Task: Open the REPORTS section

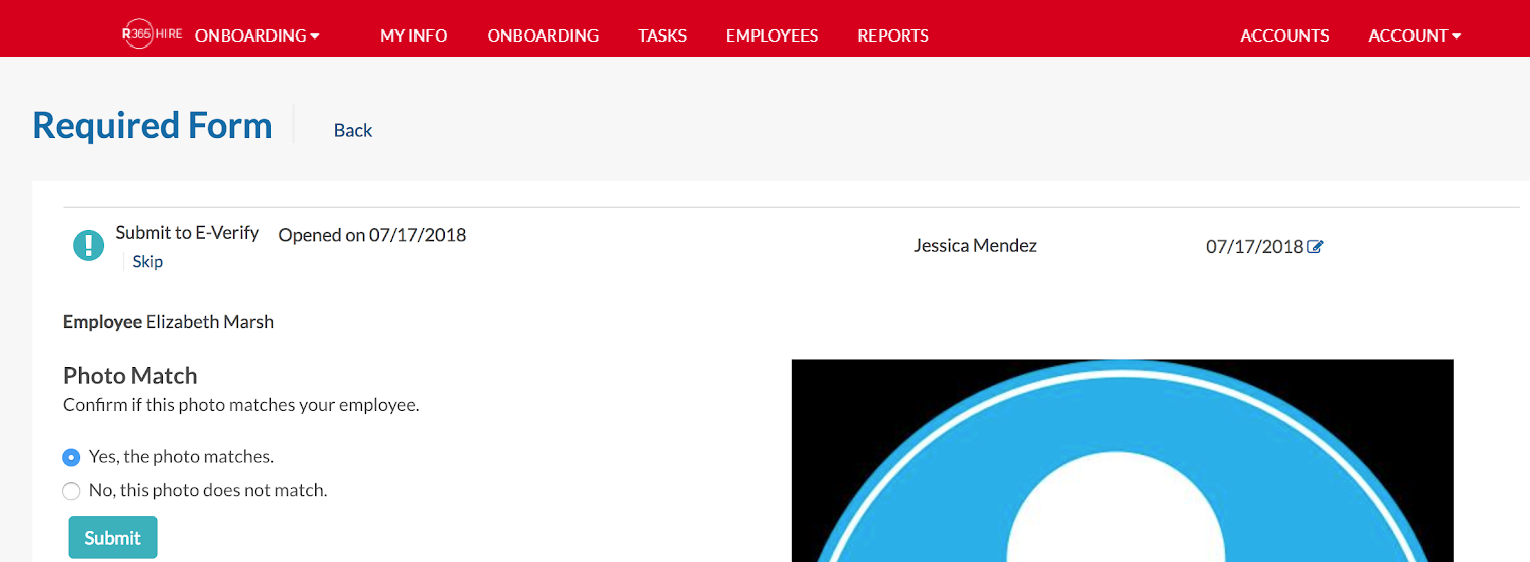Action: (893, 36)
